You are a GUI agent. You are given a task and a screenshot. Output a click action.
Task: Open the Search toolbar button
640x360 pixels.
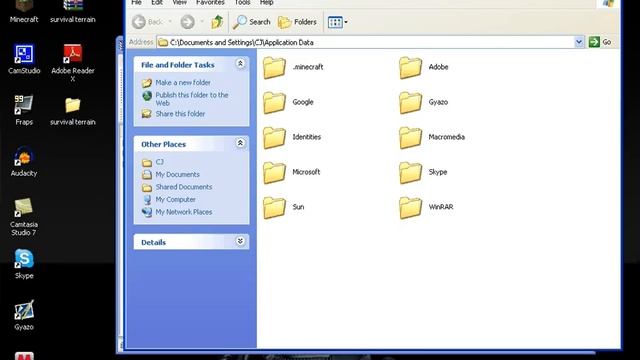click(251, 22)
